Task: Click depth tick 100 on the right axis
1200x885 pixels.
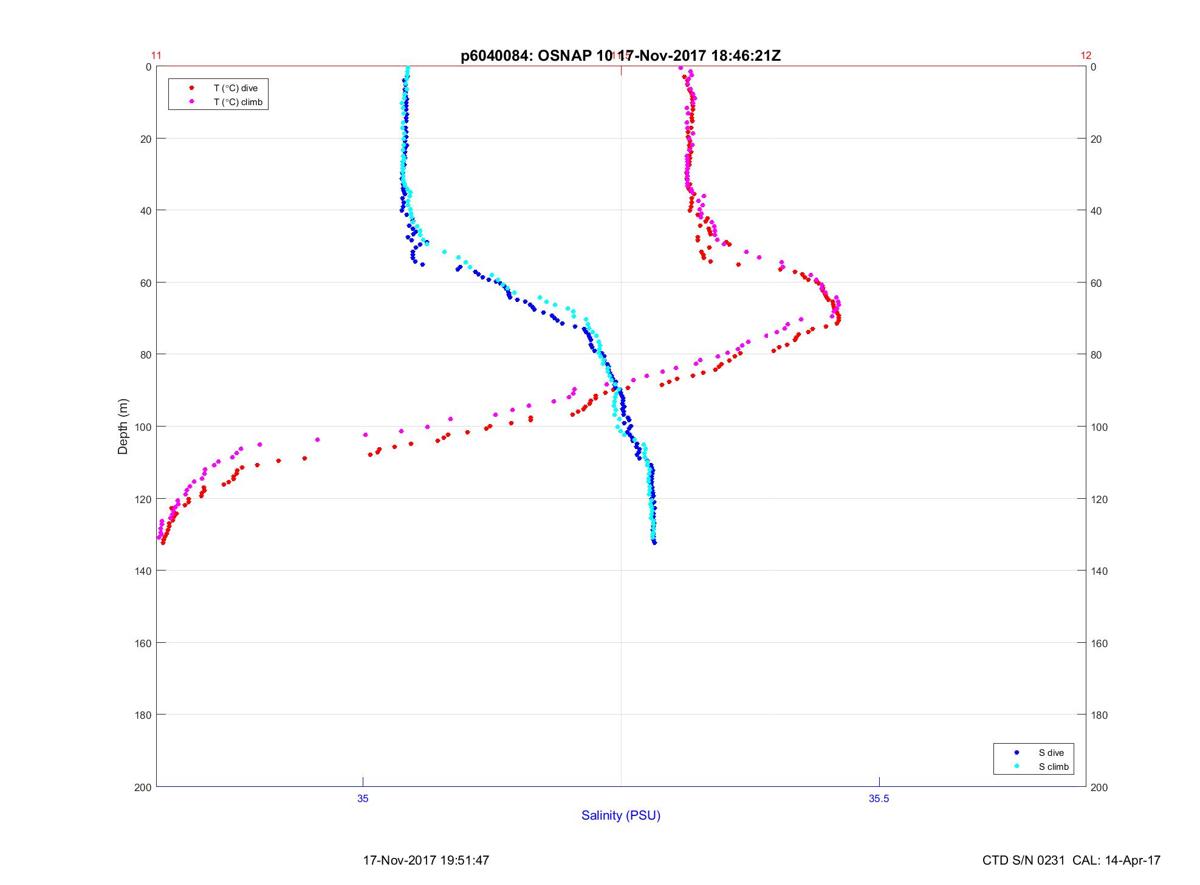Action: pyautogui.click(x=1099, y=427)
